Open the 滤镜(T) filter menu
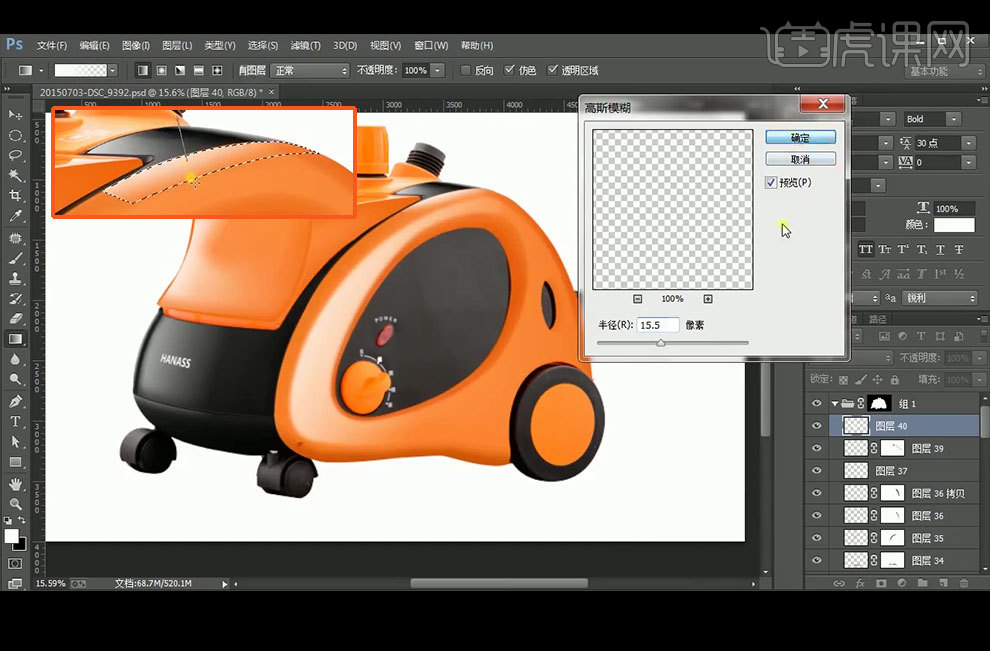The height and width of the screenshot is (651, 990). click(305, 45)
